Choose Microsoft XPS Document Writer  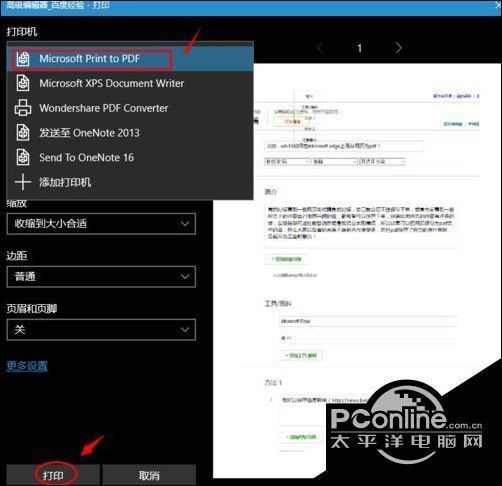[x=130, y=83]
